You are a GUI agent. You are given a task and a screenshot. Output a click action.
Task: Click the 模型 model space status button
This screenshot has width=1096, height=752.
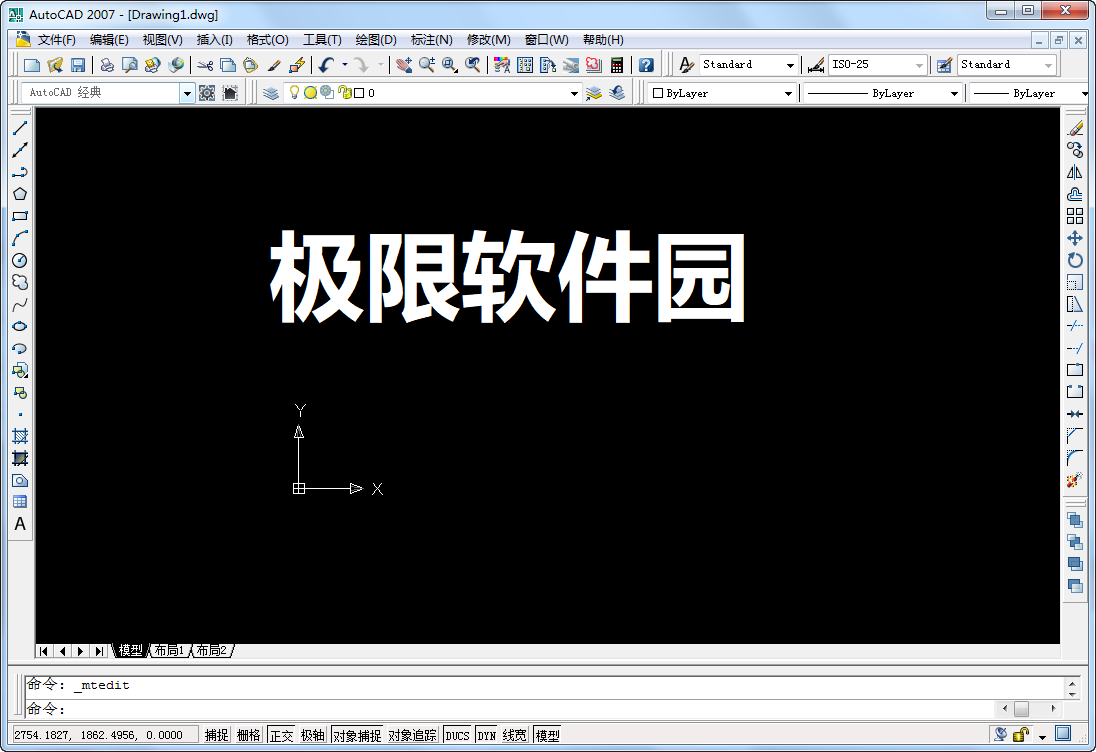[547, 735]
